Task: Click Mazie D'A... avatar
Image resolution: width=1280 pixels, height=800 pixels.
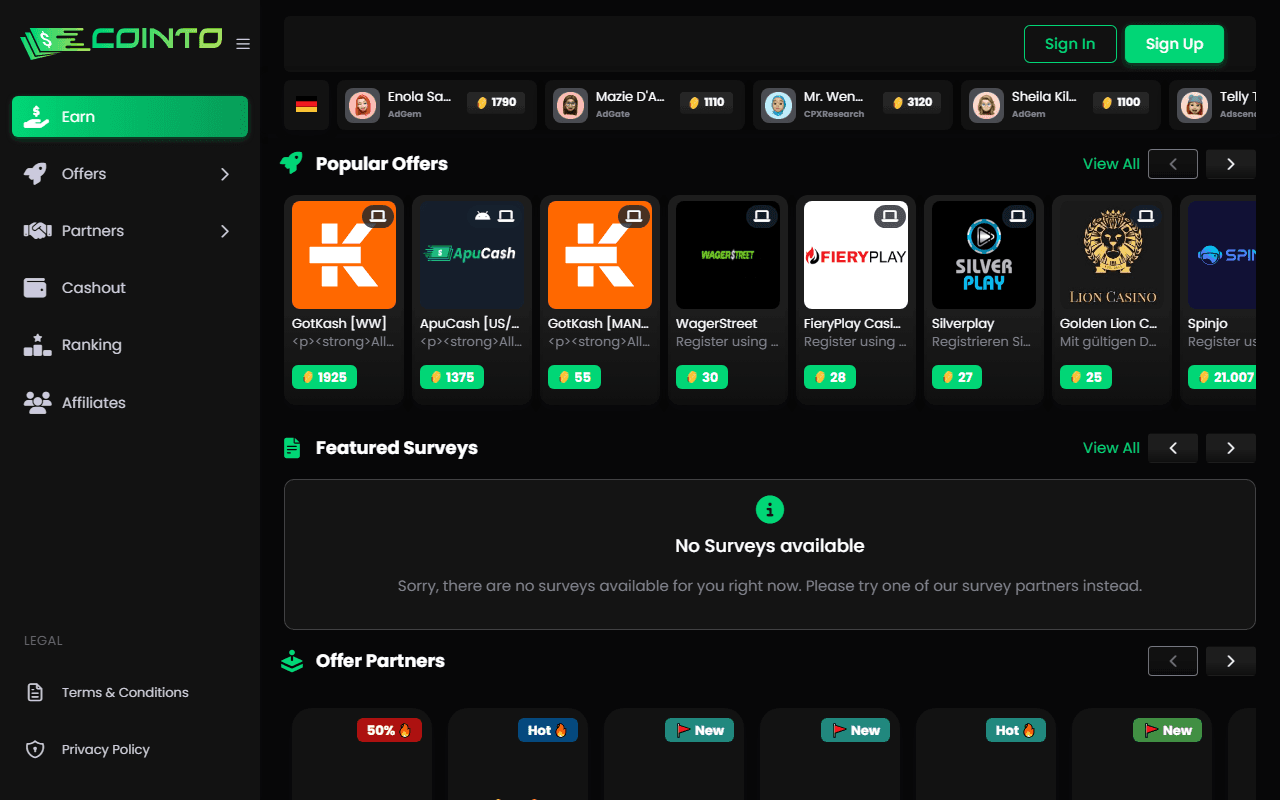Action: pos(571,105)
